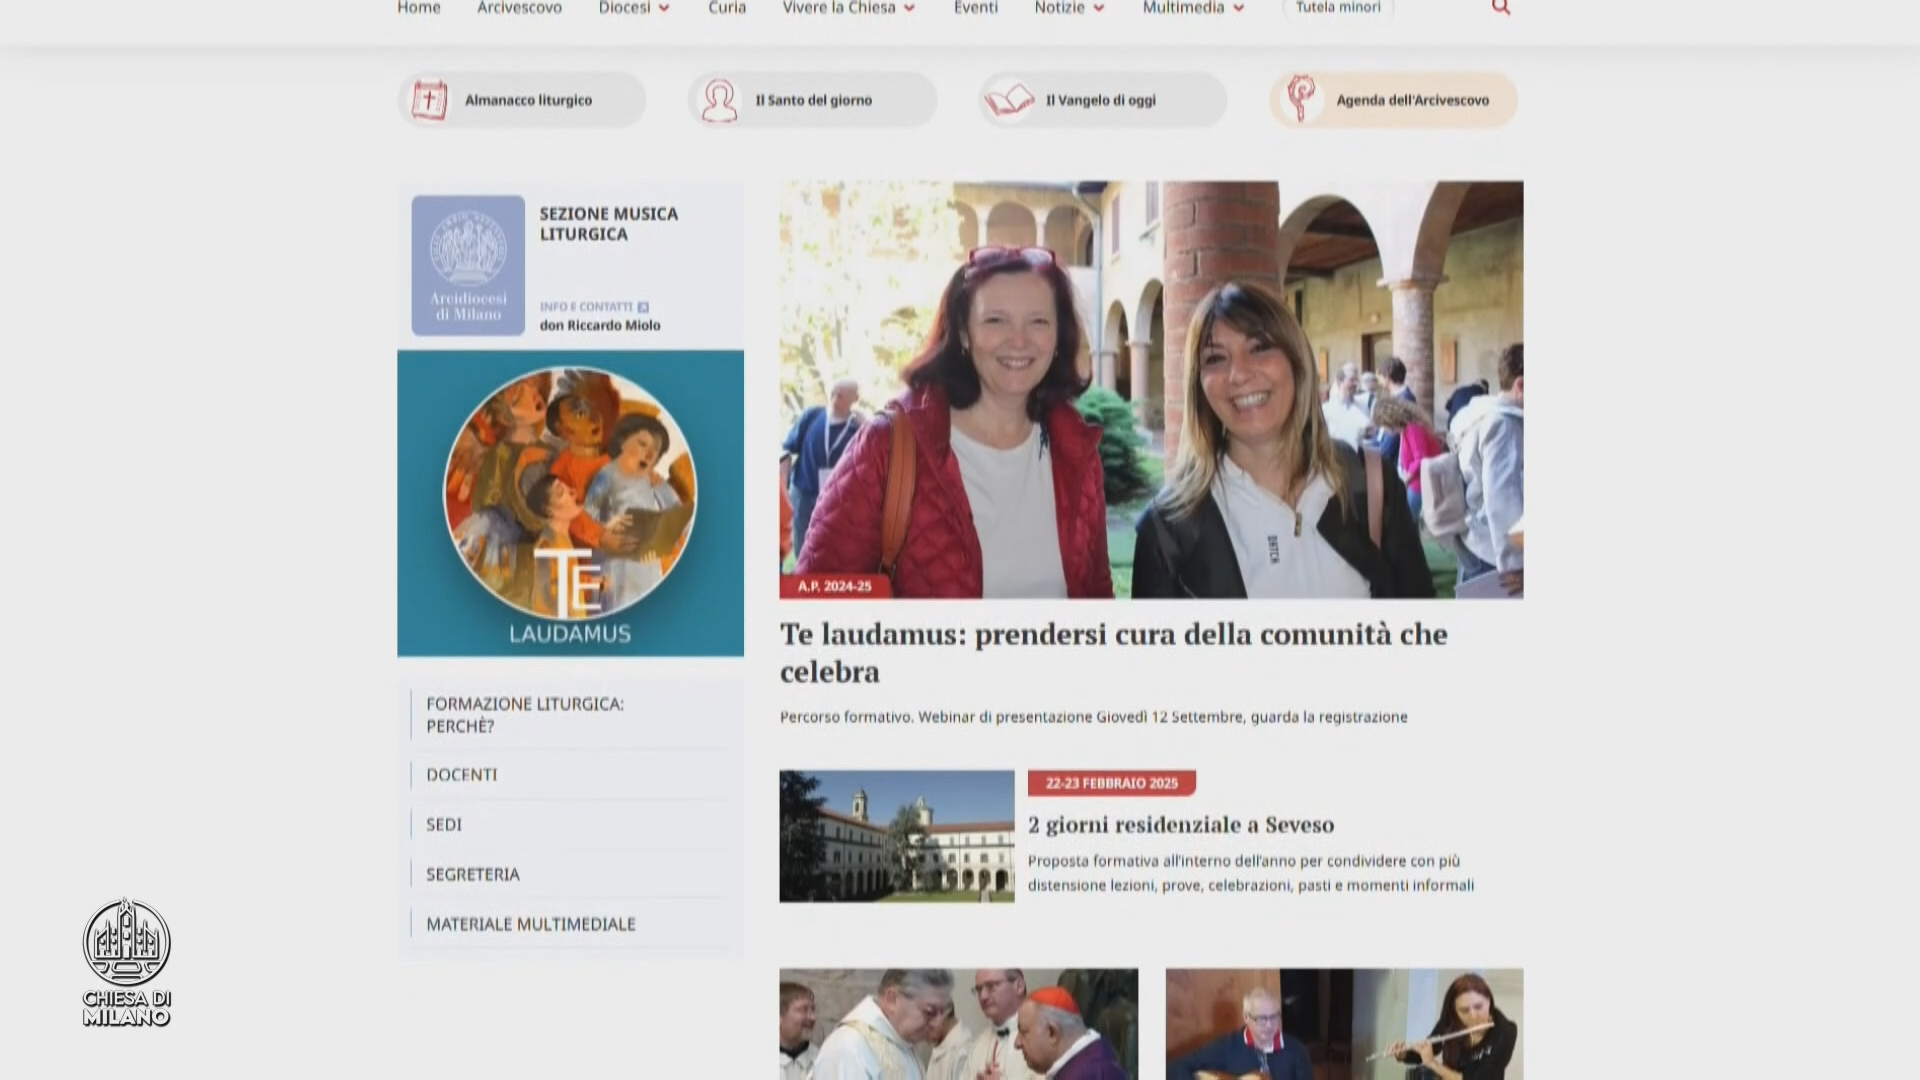The image size is (1920, 1080).
Task: Click the Info e contatti small icon
Action: [x=643, y=307]
